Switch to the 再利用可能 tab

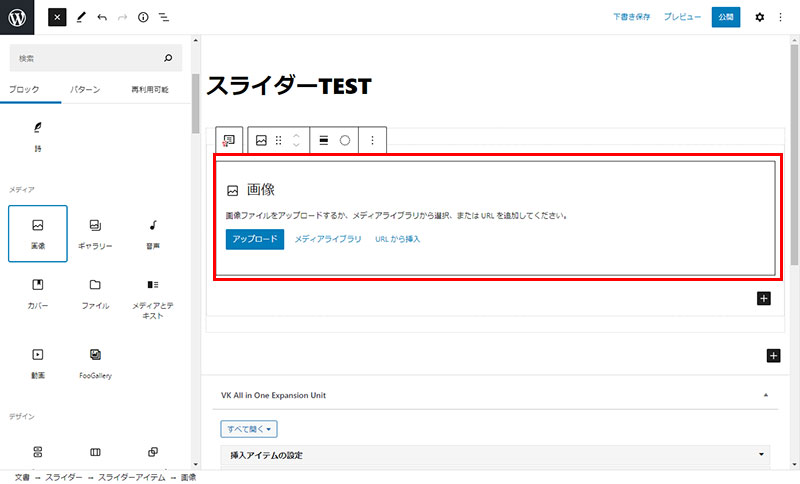click(151, 90)
